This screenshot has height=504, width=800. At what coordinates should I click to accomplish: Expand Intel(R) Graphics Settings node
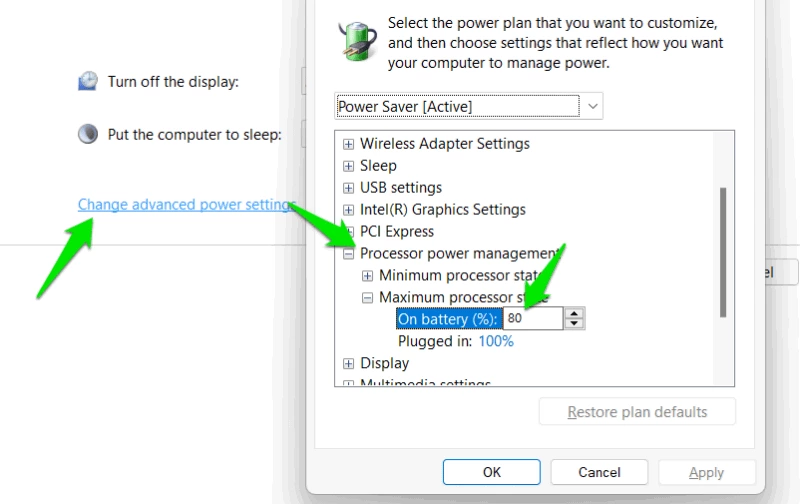[x=348, y=210]
